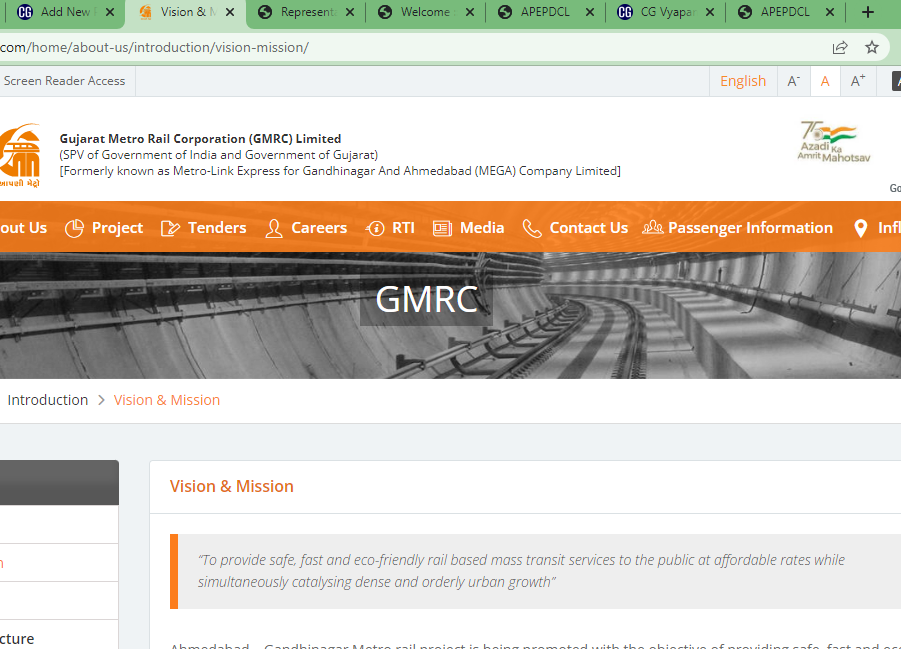Click the "SPV of Government of India" line
The image size is (901, 649).
(x=218, y=155)
